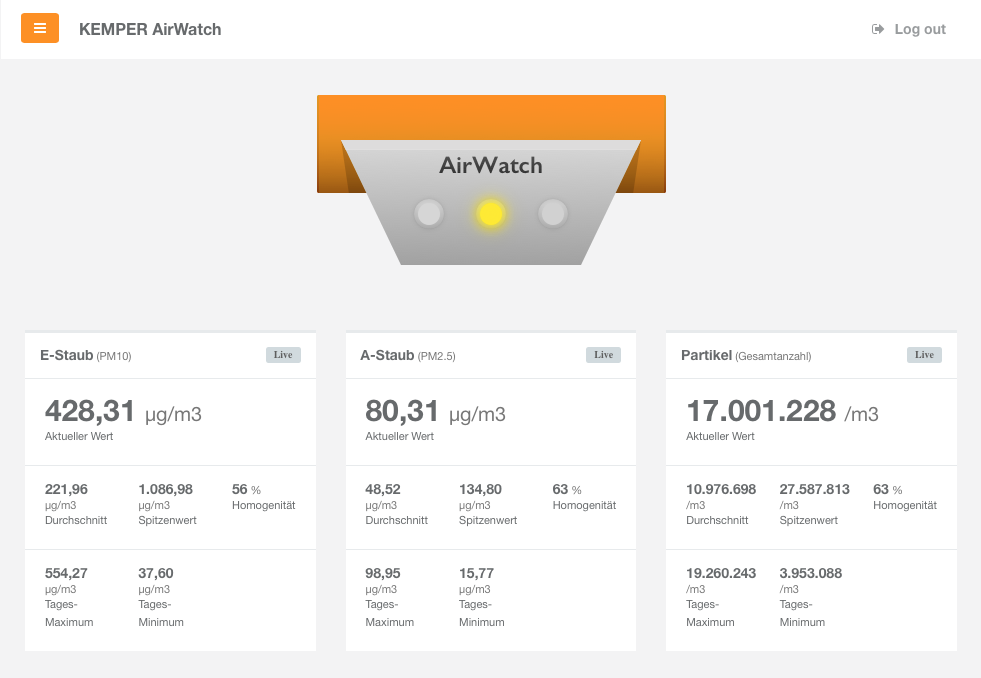Screen dimensions: 981x678
Task: Select the Partikel (Gesamtanzahl) card header
Action: [811, 355]
